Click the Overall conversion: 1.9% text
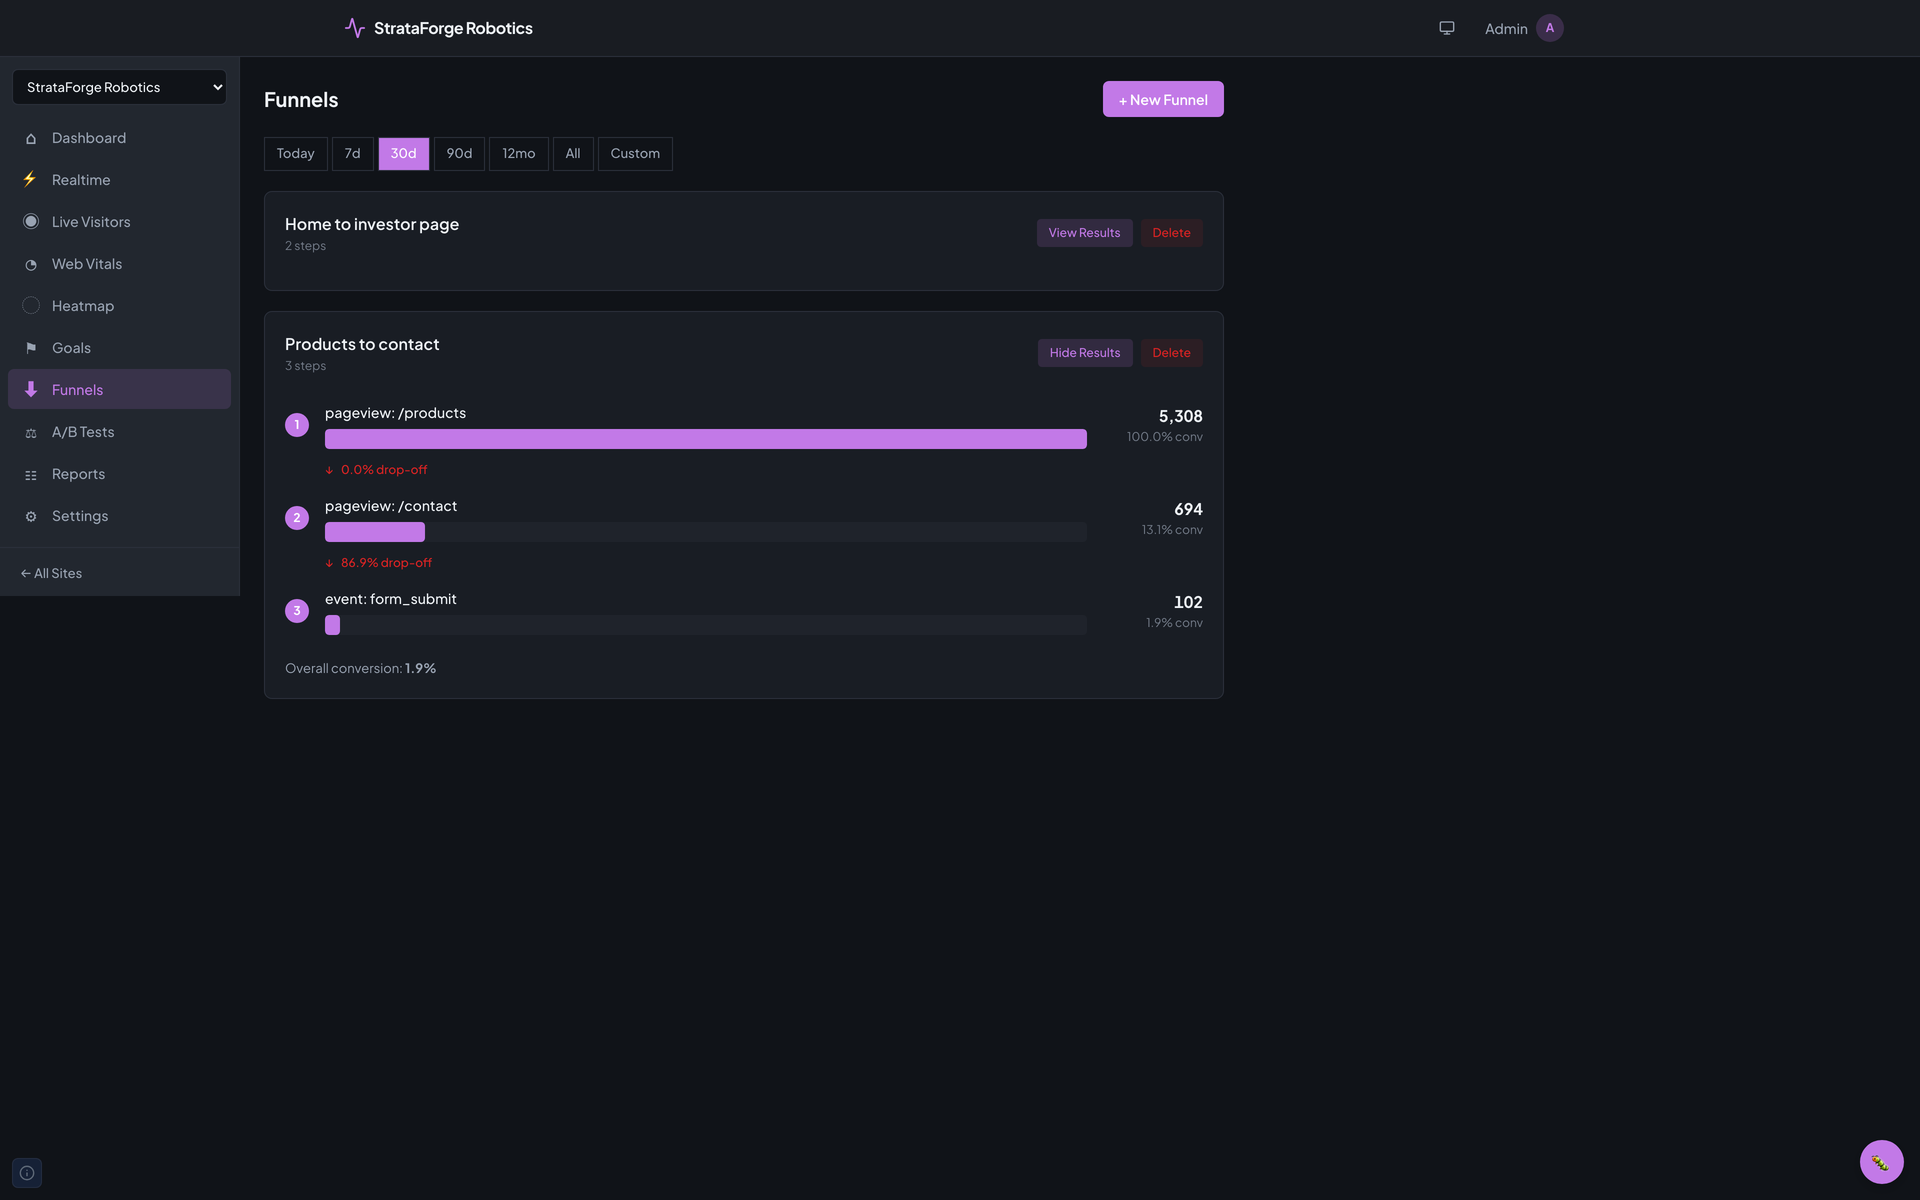The width and height of the screenshot is (1920, 1200). pyautogui.click(x=360, y=668)
